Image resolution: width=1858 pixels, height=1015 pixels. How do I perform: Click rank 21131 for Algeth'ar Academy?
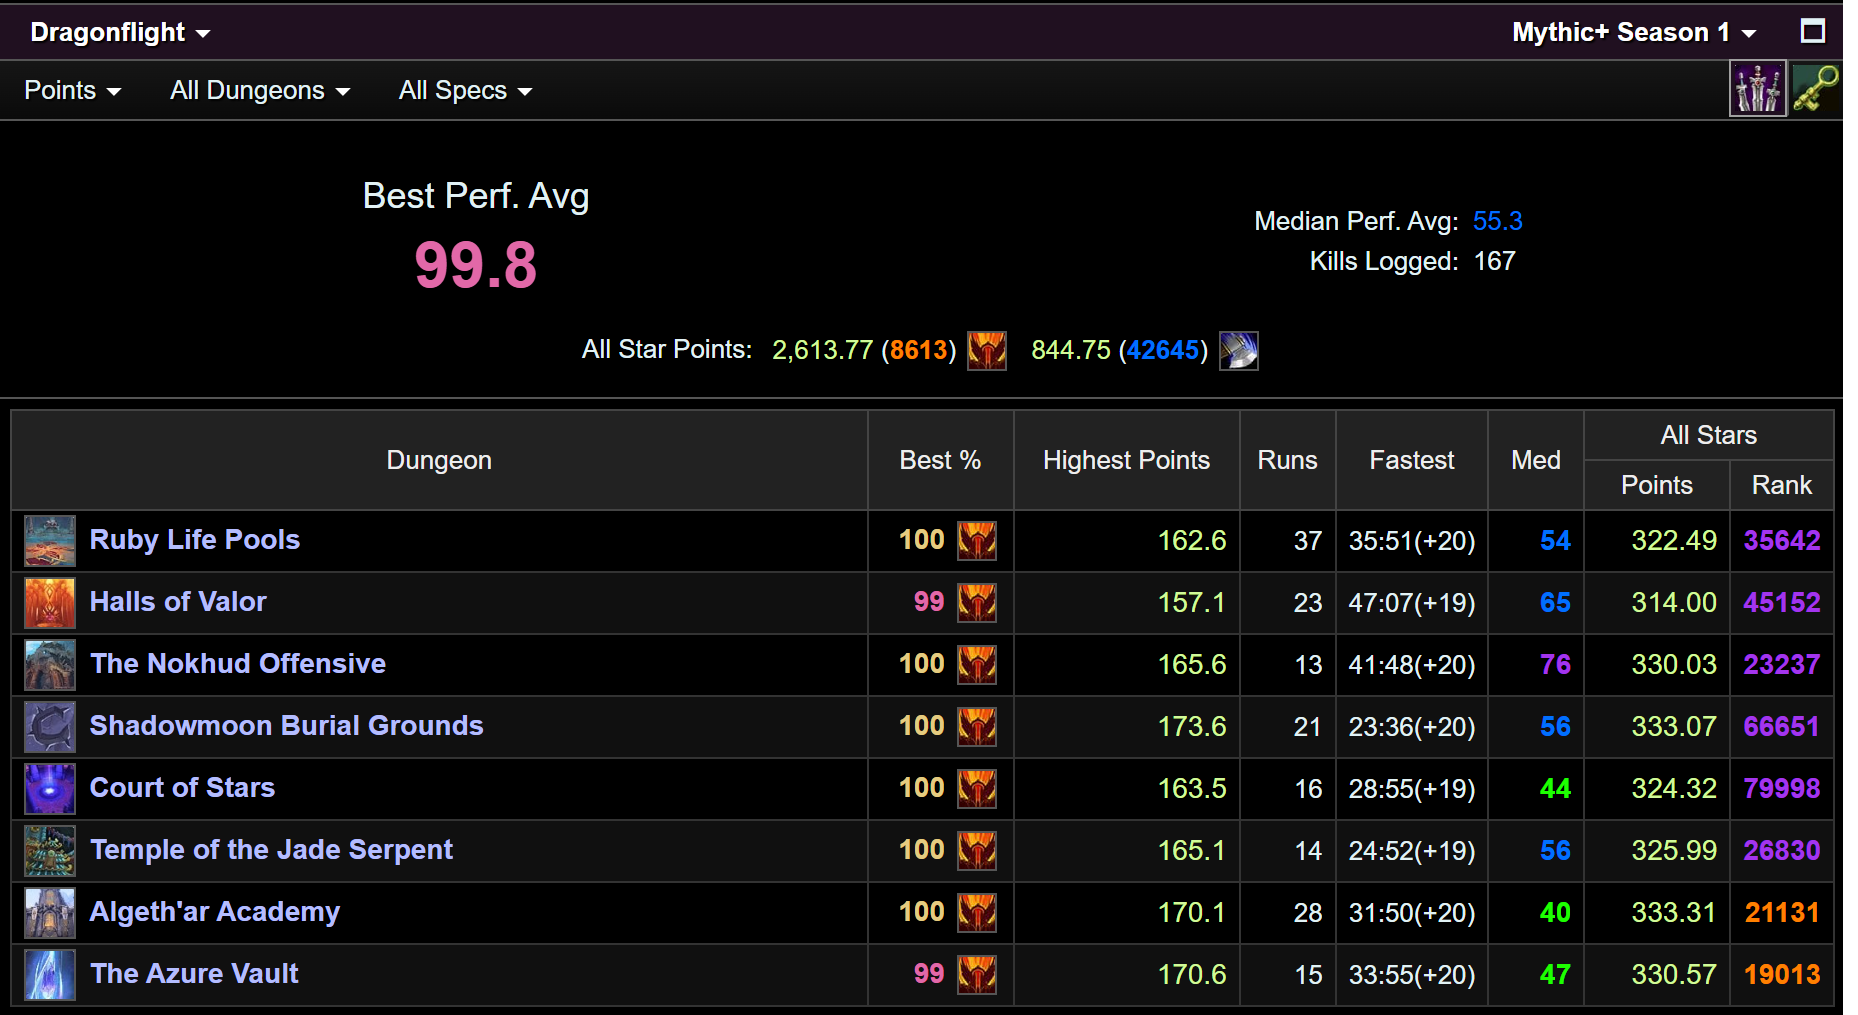(1782, 913)
